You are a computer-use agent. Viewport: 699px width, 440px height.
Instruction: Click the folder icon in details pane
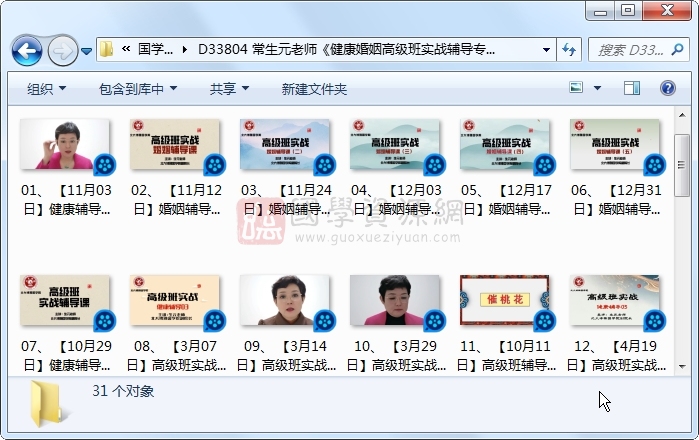(48, 404)
